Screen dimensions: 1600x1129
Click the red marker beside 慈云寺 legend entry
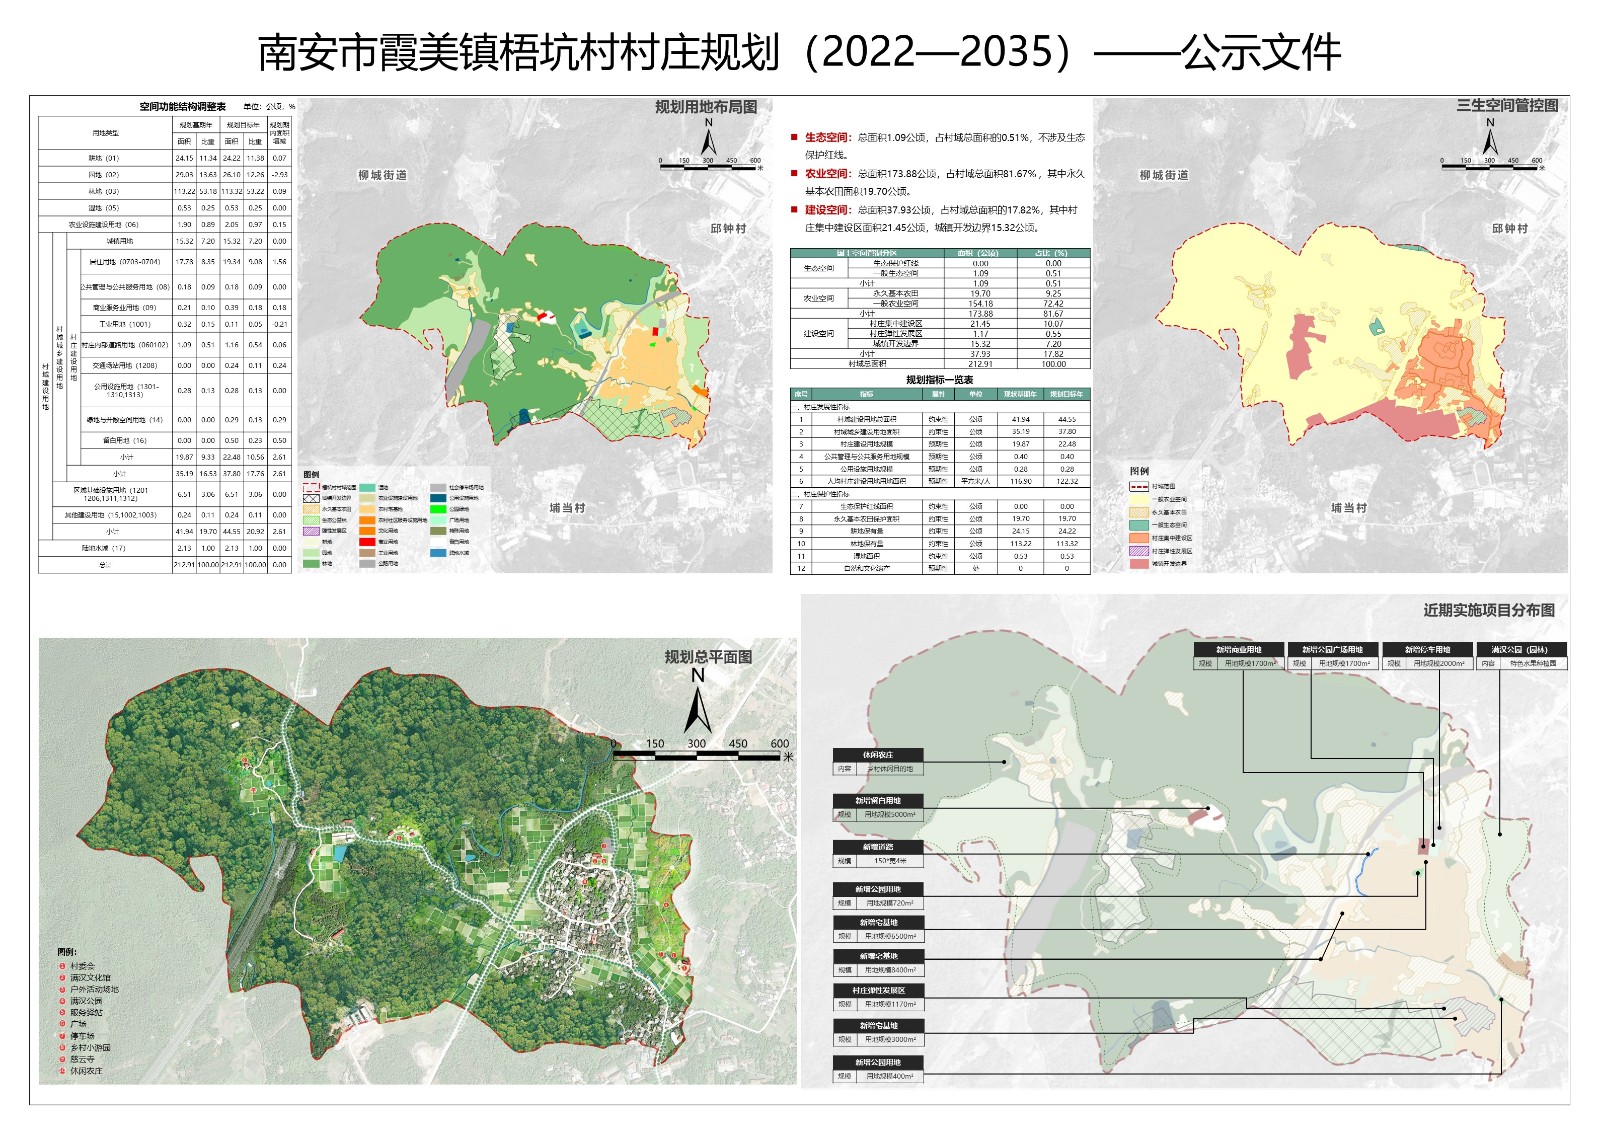pyautogui.click(x=61, y=1059)
